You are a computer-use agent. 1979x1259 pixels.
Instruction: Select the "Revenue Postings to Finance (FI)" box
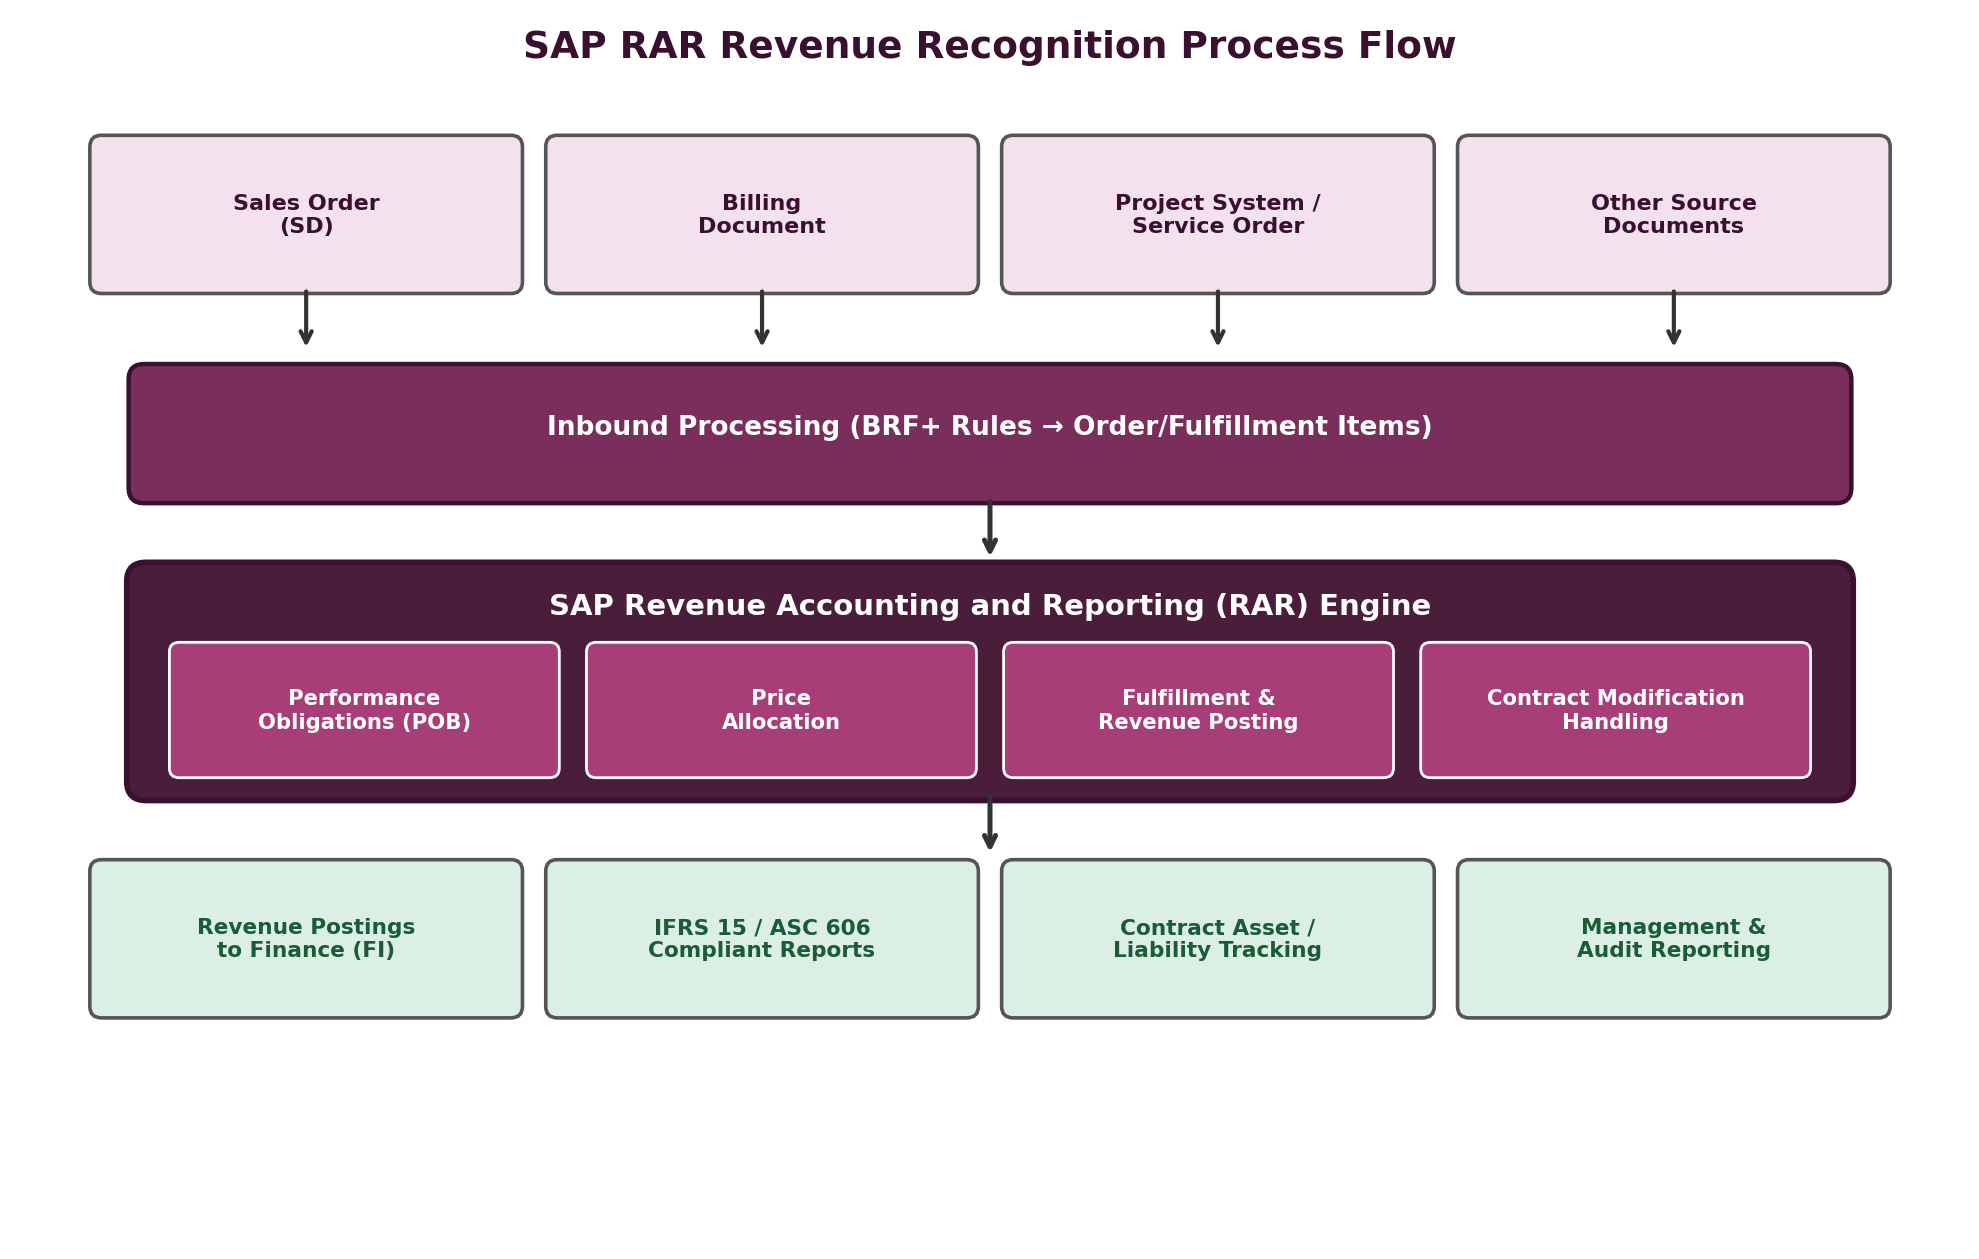point(306,939)
